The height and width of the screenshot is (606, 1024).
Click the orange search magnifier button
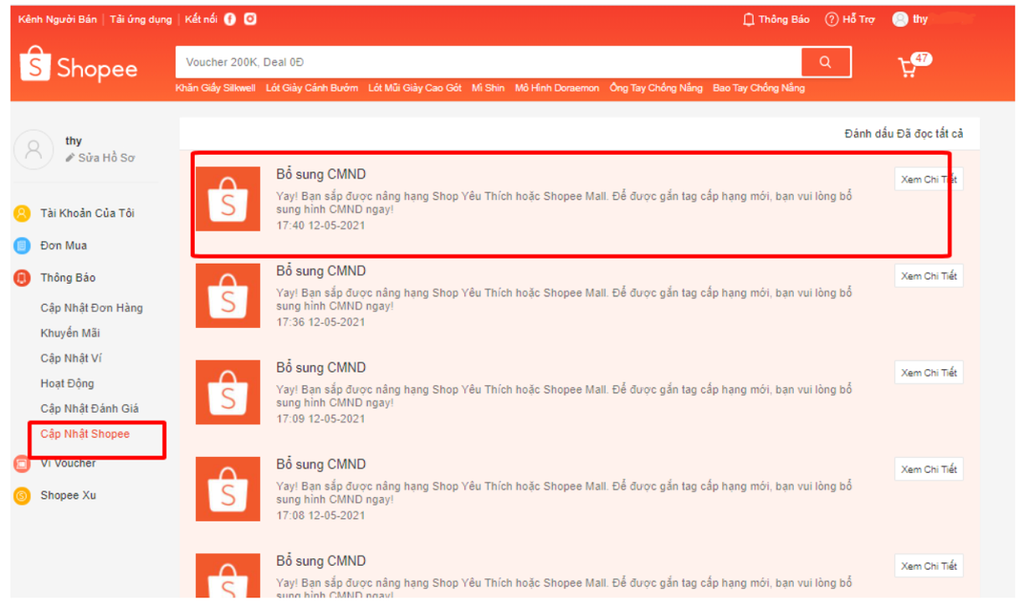coord(825,62)
